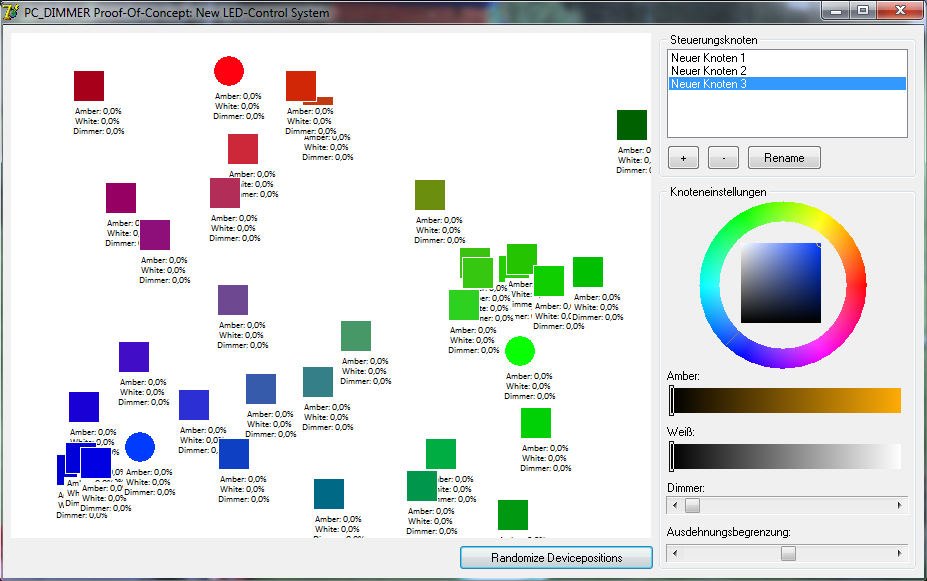Image resolution: width=927 pixels, height=581 pixels.
Task: Click the Dimmer scrollbar right arrow
Action: (900, 506)
